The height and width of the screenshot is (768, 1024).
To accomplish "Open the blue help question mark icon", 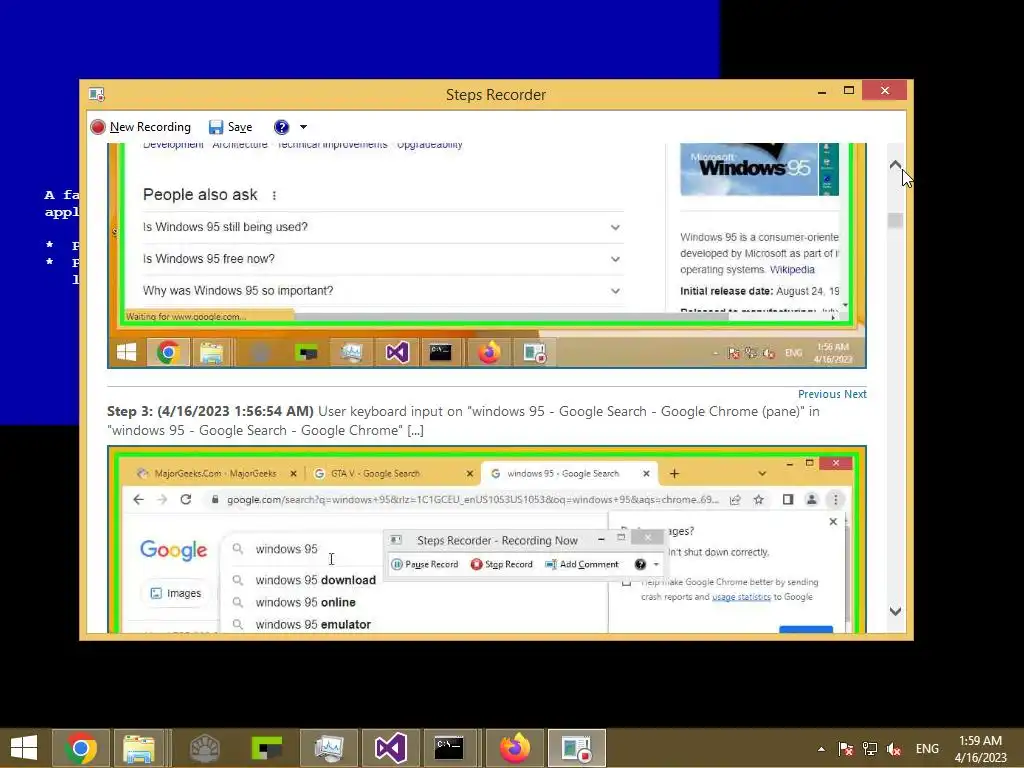I will [x=281, y=127].
